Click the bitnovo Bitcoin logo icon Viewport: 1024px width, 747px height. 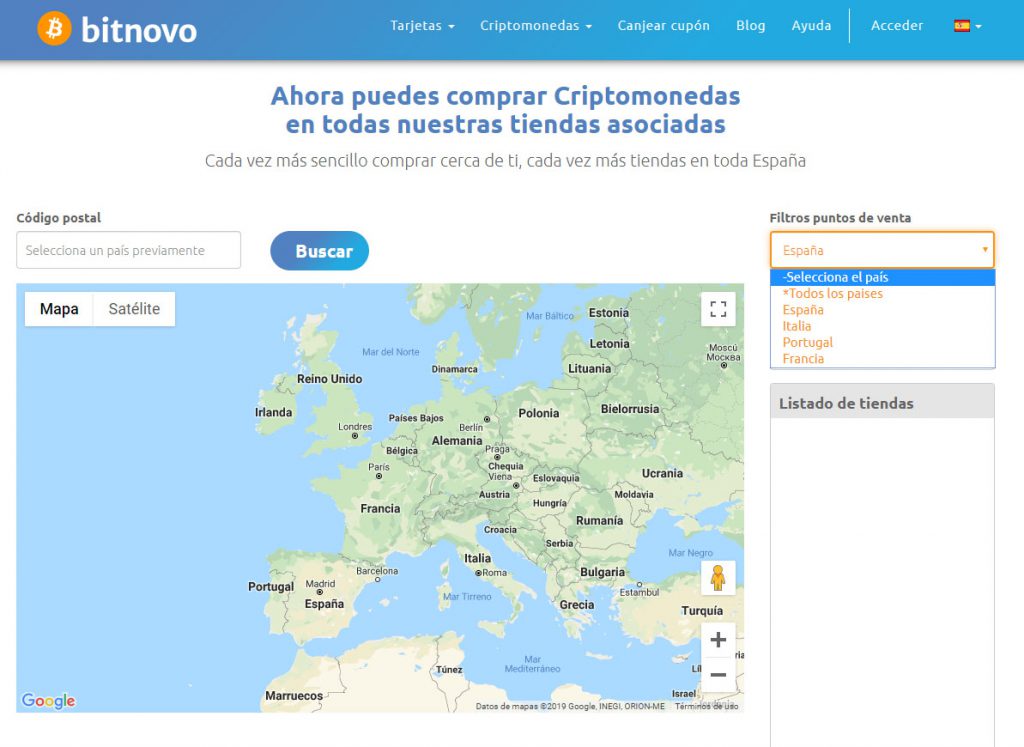tap(54, 28)
